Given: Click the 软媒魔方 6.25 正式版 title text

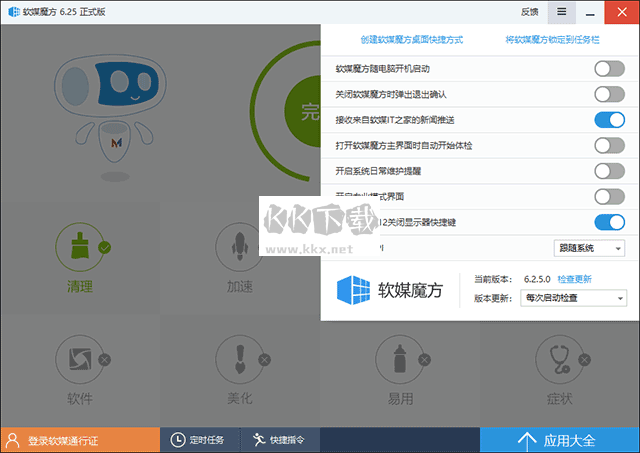Looking at the screenshot, I should [64, 12].
